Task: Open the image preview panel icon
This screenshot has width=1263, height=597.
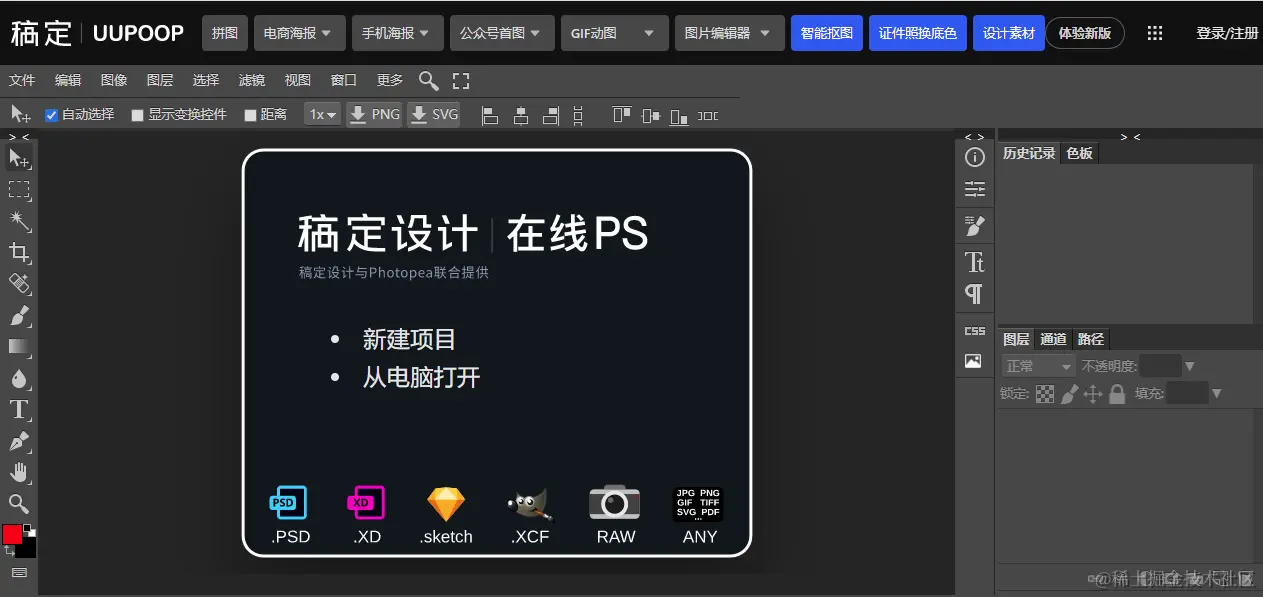Action: point(973,361)
